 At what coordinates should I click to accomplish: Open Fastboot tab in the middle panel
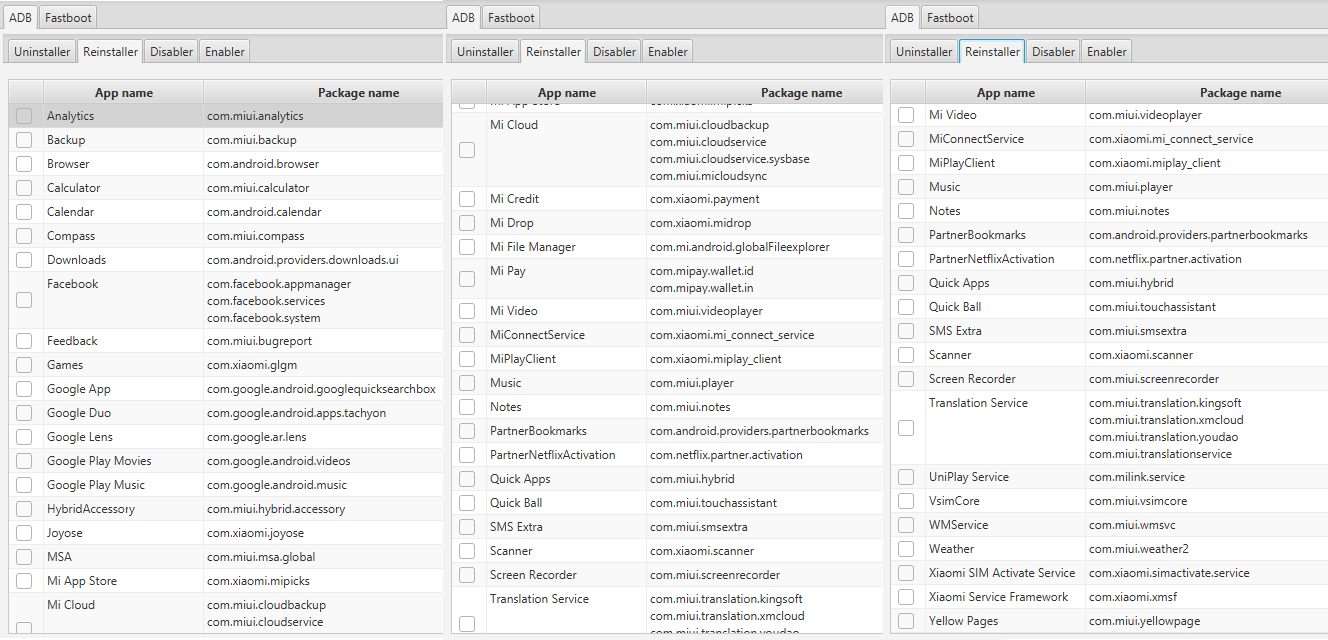tap(511, 17)
